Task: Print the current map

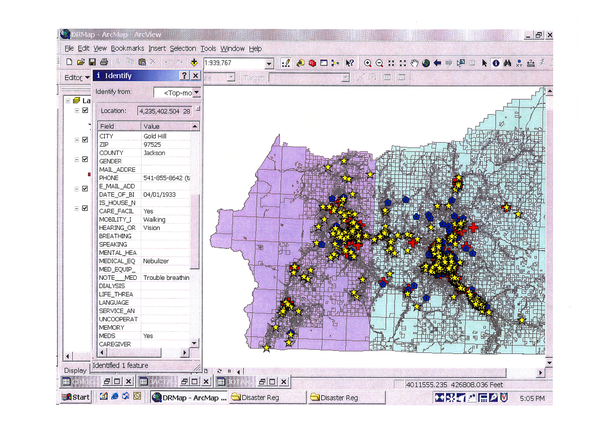Action: click(104, 62)
